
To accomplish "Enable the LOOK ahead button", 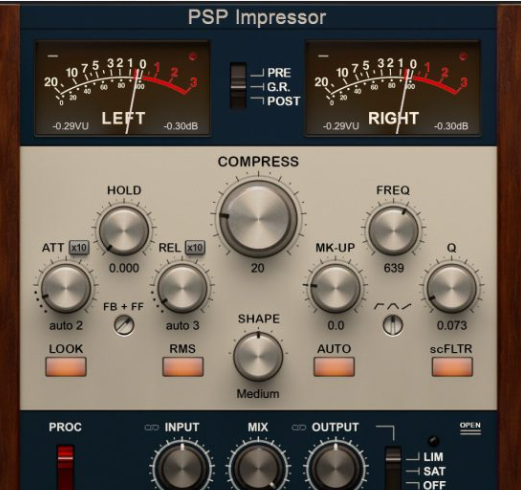I will click(66, 367).
